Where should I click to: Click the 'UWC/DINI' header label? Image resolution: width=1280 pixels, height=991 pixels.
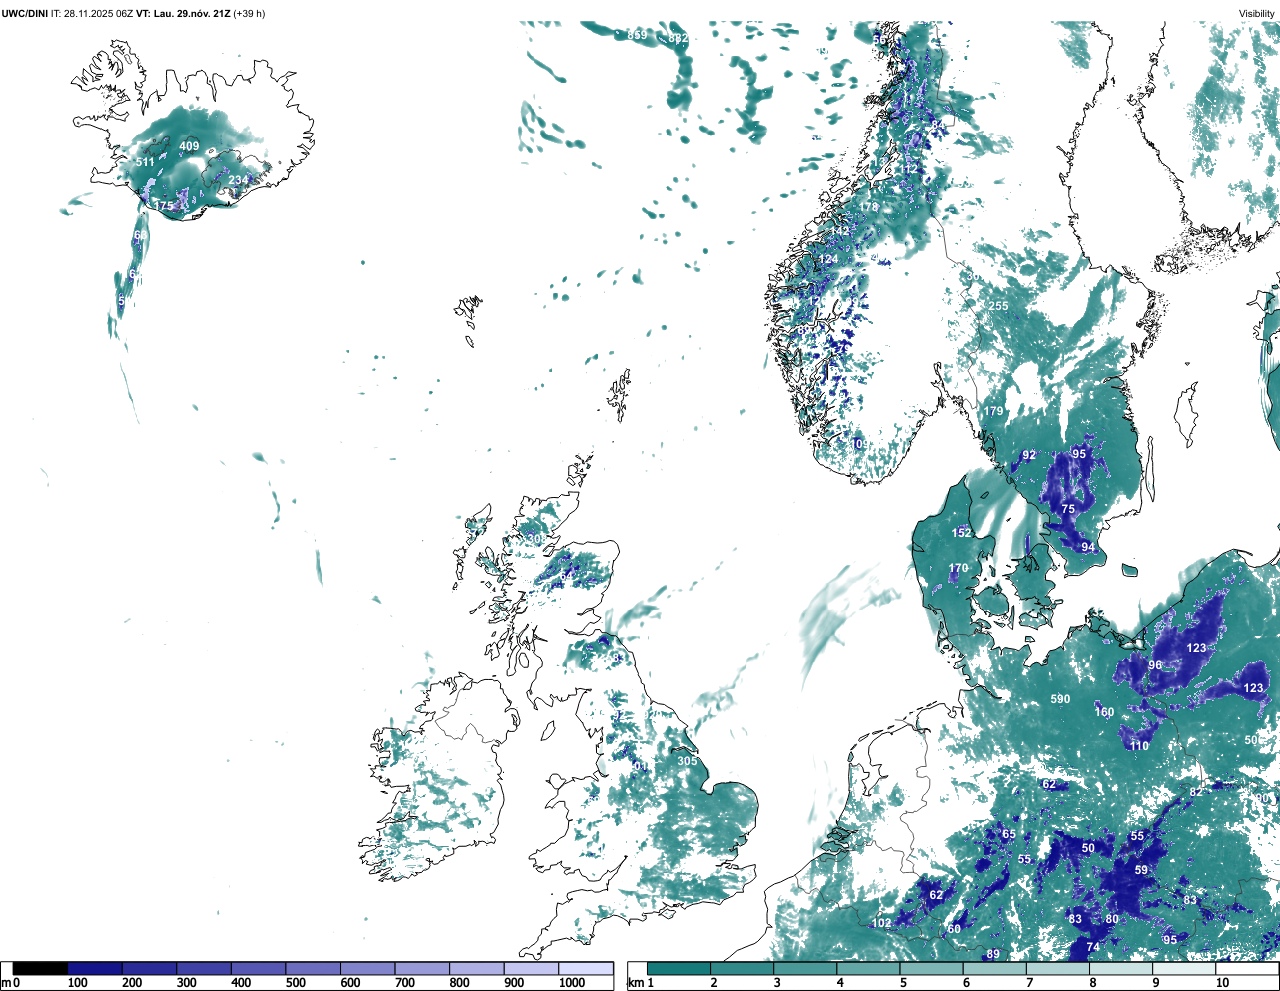25,13
